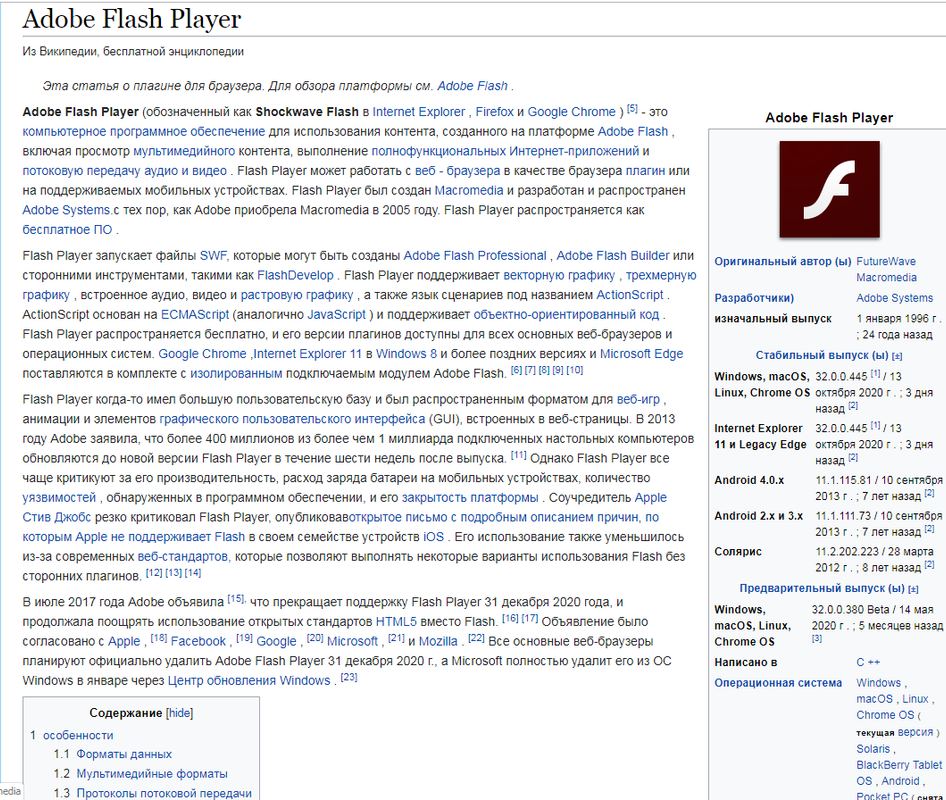The width and height of the screenshot is (946, 800).
Task: Open 'Стабильный выпуск (ы)' infobox heading link
Action: click(822, 355)
